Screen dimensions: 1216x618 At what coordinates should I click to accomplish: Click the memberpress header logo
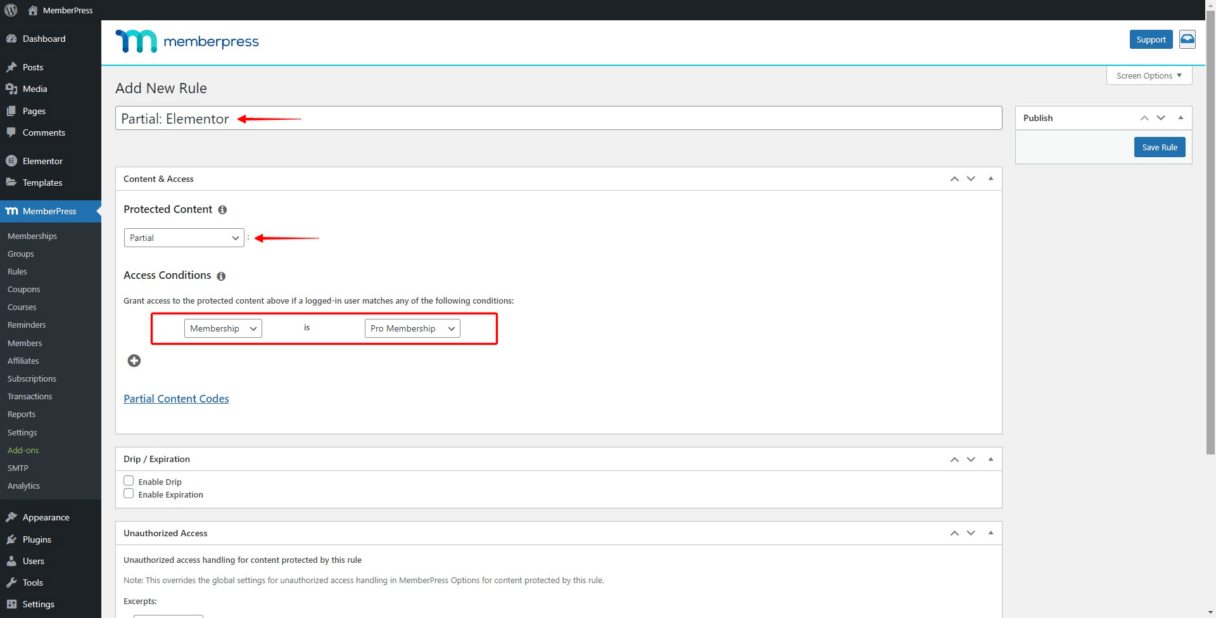tap(187, 41)
